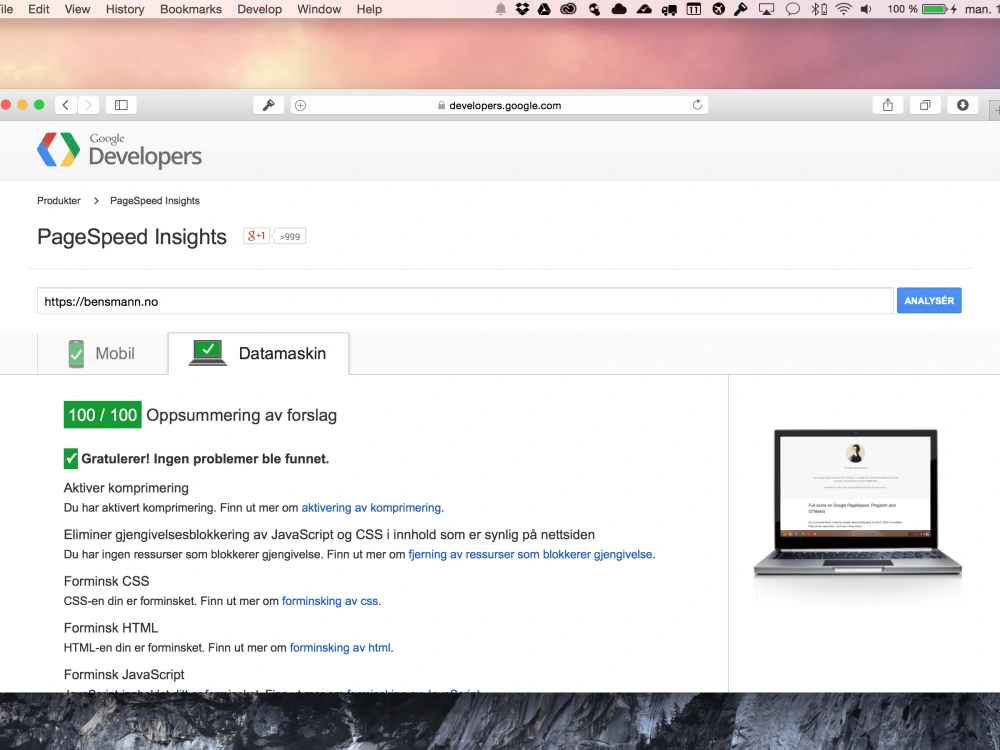
Task: Open Bluetooth status in menu bar
Action: click(818, 9)
